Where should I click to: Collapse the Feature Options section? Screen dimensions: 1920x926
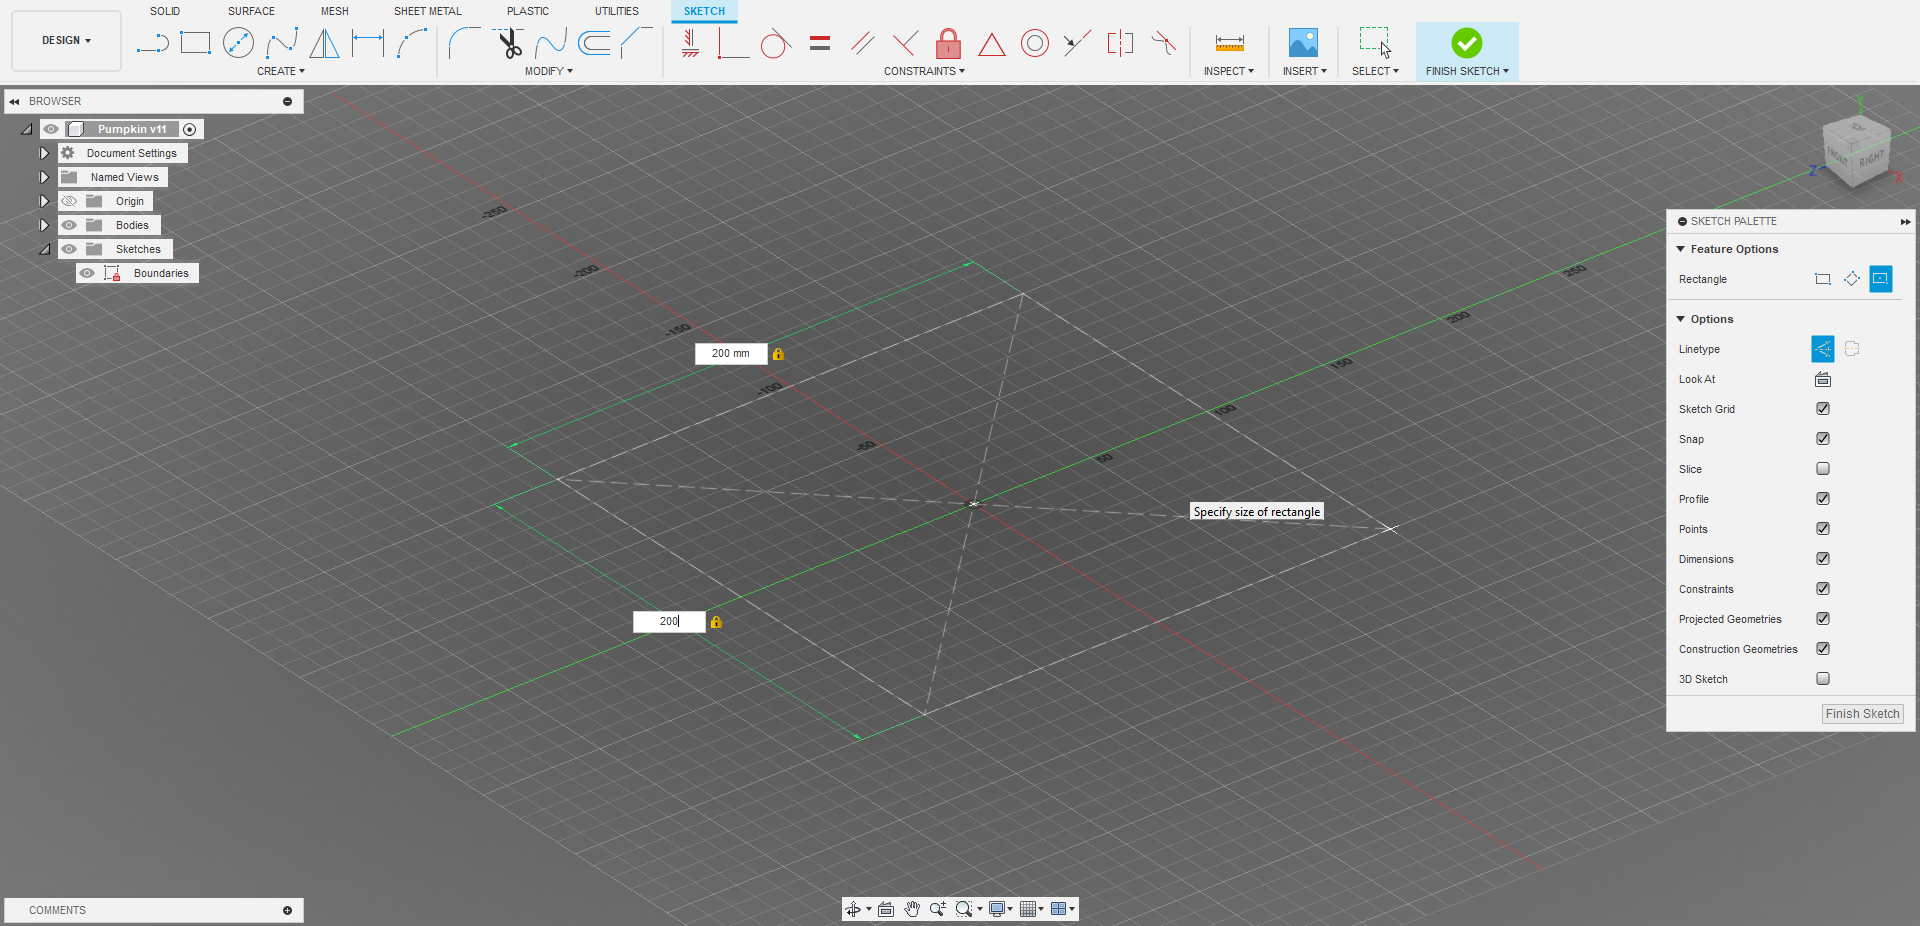click(x=1681, y=249)
